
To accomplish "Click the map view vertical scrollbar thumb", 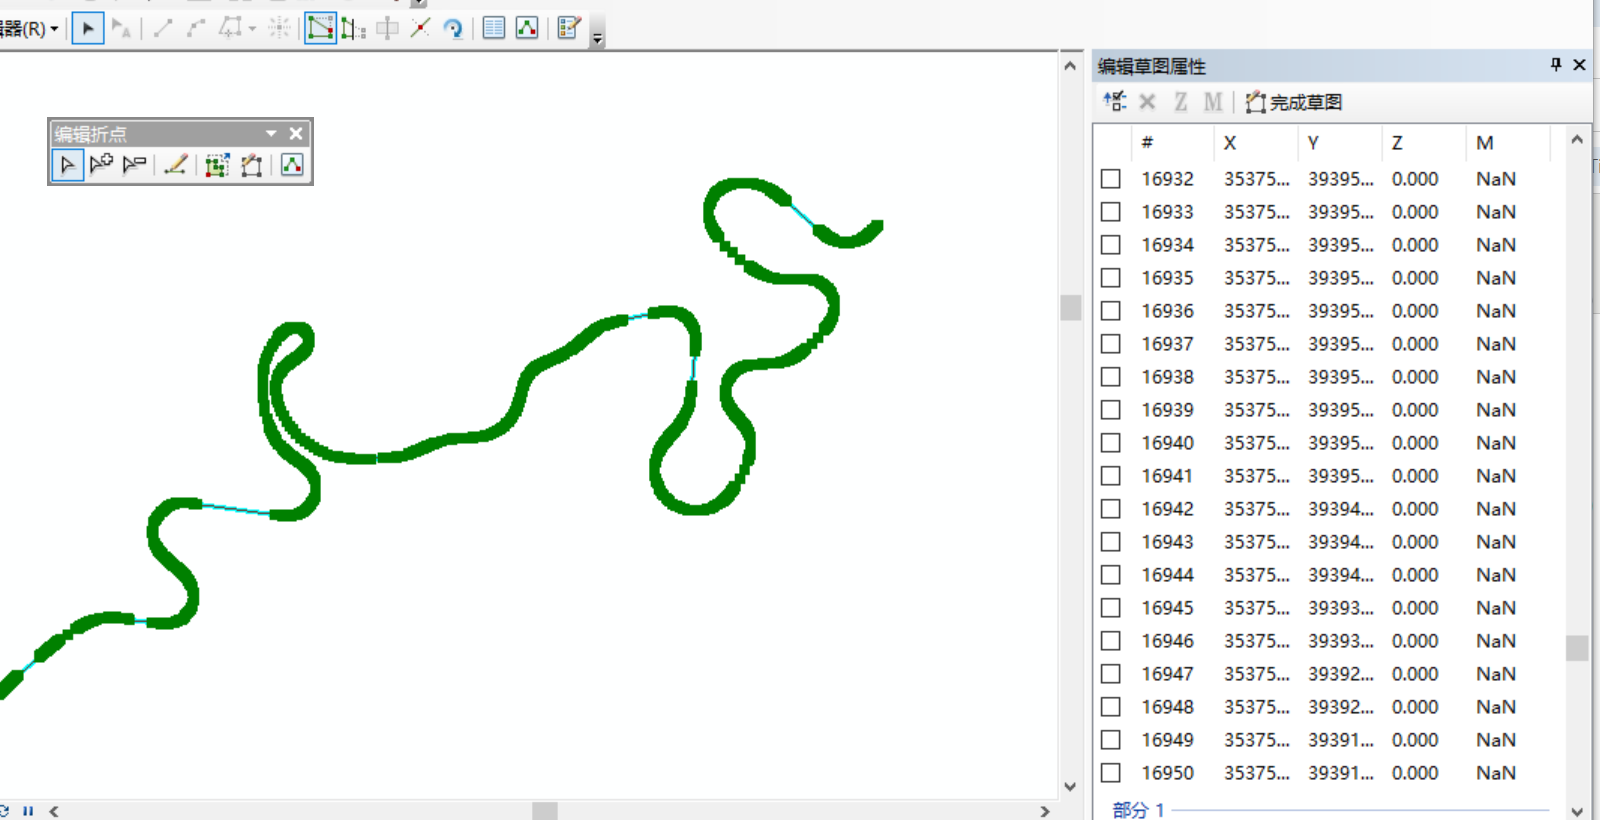I will [x=1070, y=307].
